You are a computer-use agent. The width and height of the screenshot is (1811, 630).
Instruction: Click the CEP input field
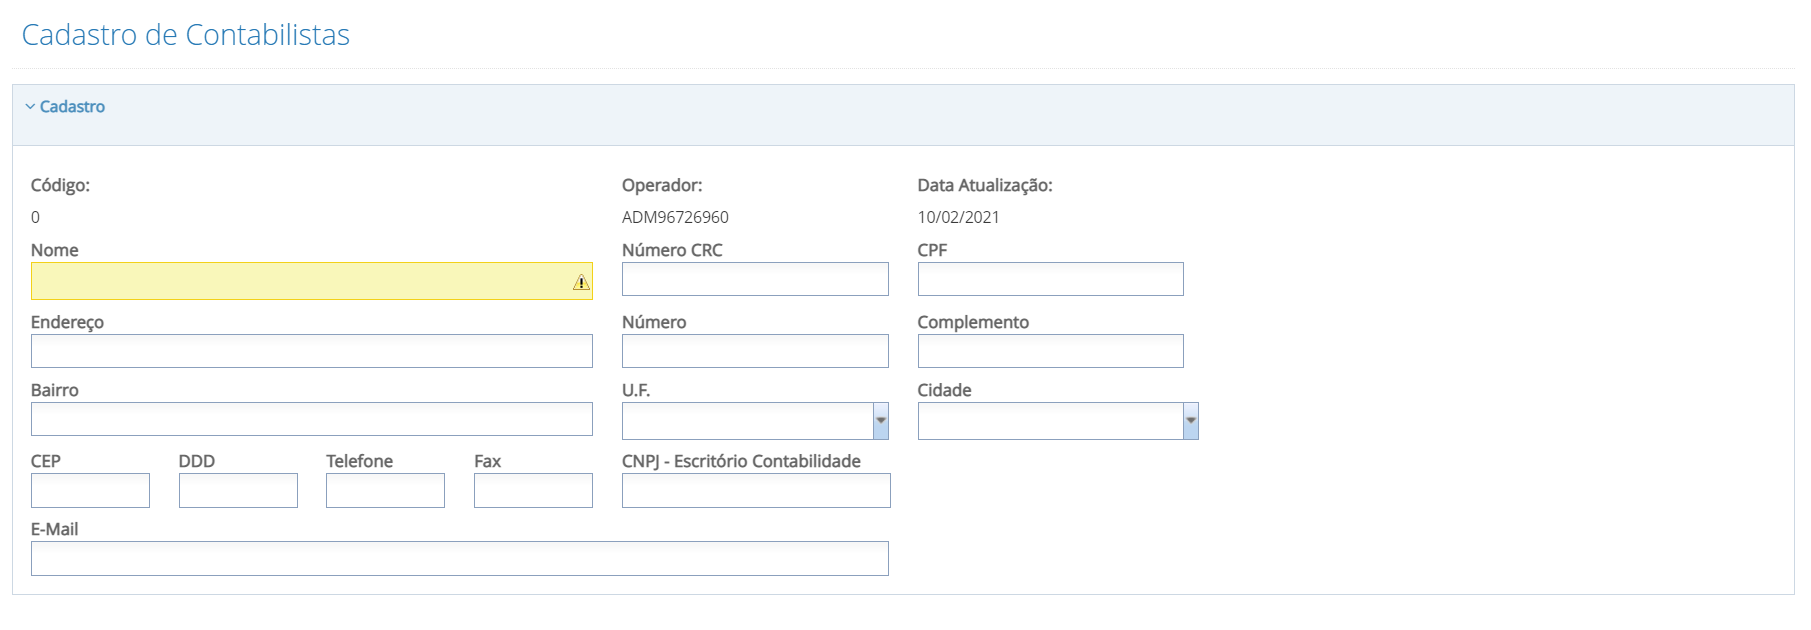coord(90,491)
